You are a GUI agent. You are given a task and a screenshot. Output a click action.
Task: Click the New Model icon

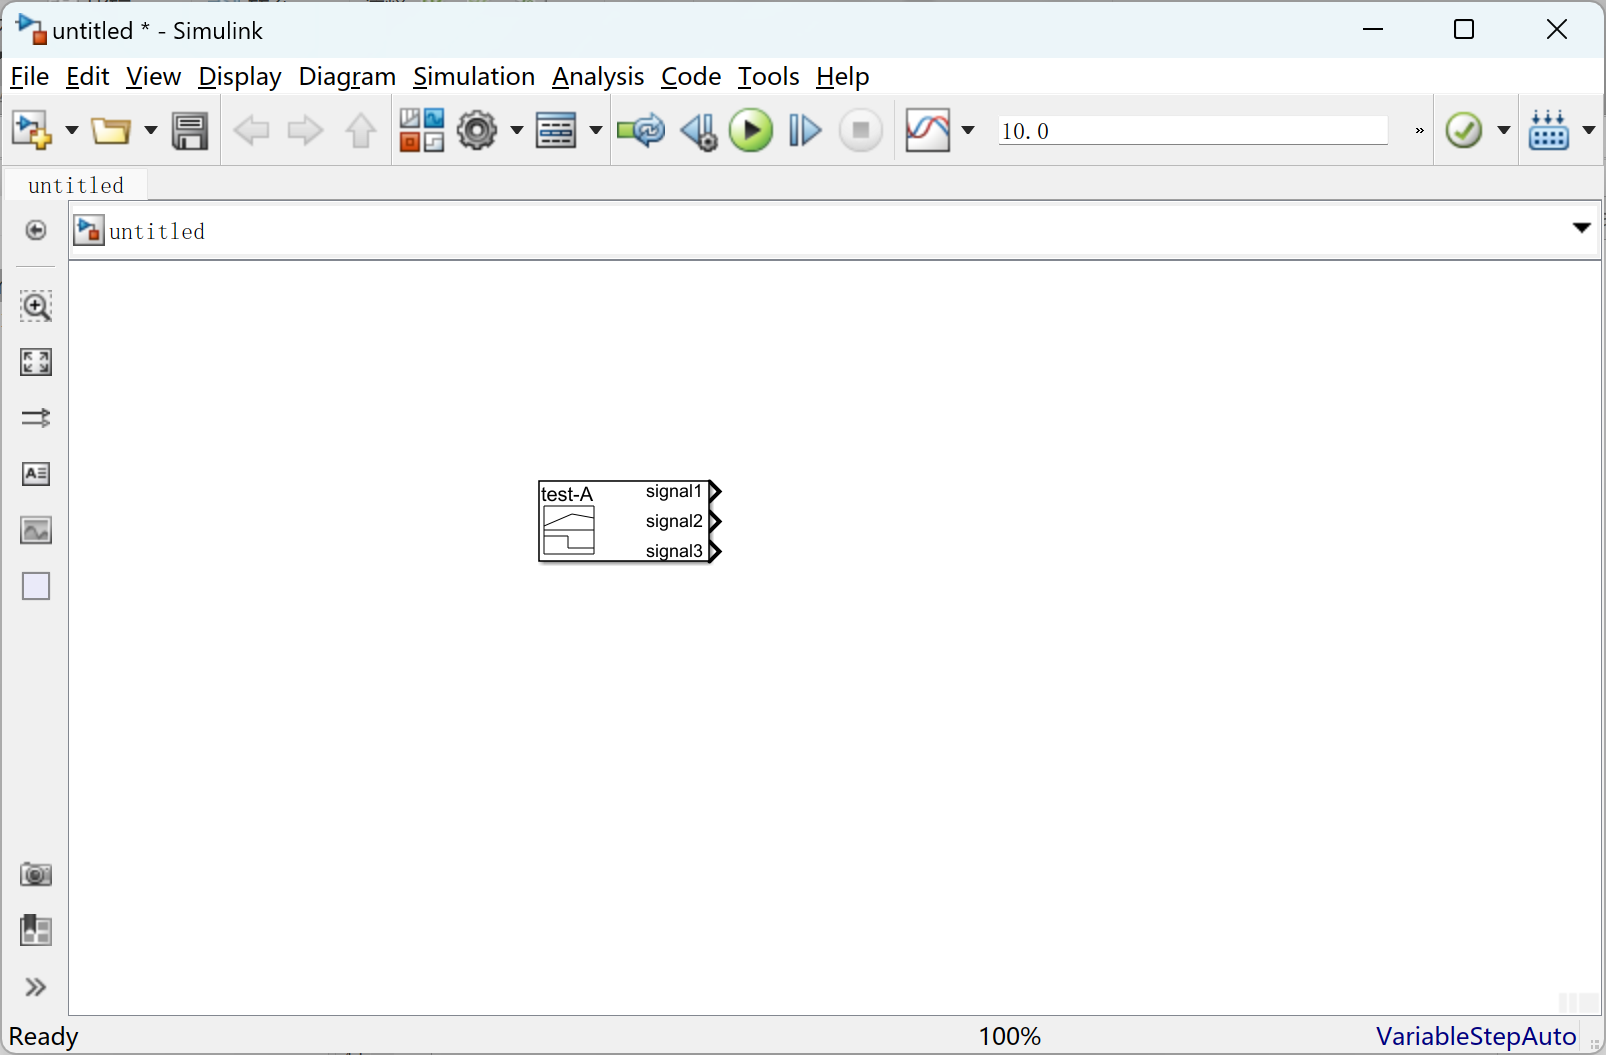point(31,131)
